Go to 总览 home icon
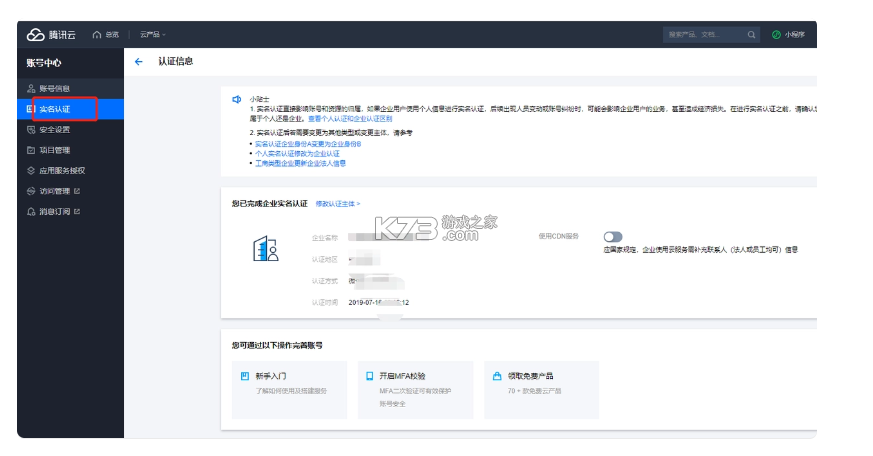Screen dimensions: 873x456 coord(97,35)
